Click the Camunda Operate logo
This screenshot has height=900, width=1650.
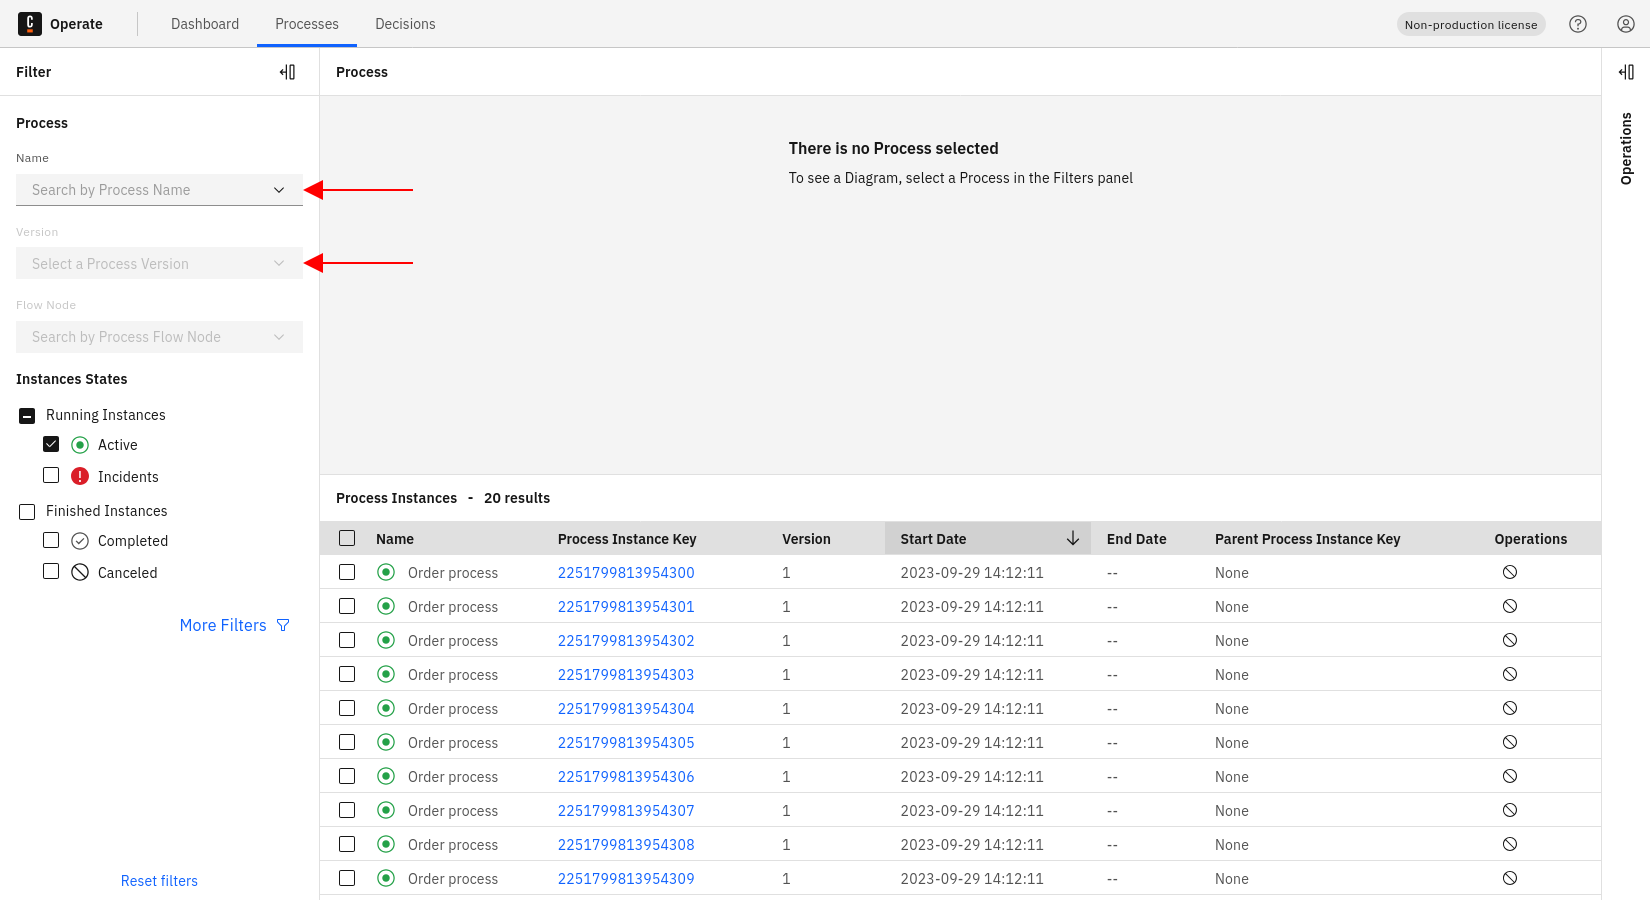(30, 24)
